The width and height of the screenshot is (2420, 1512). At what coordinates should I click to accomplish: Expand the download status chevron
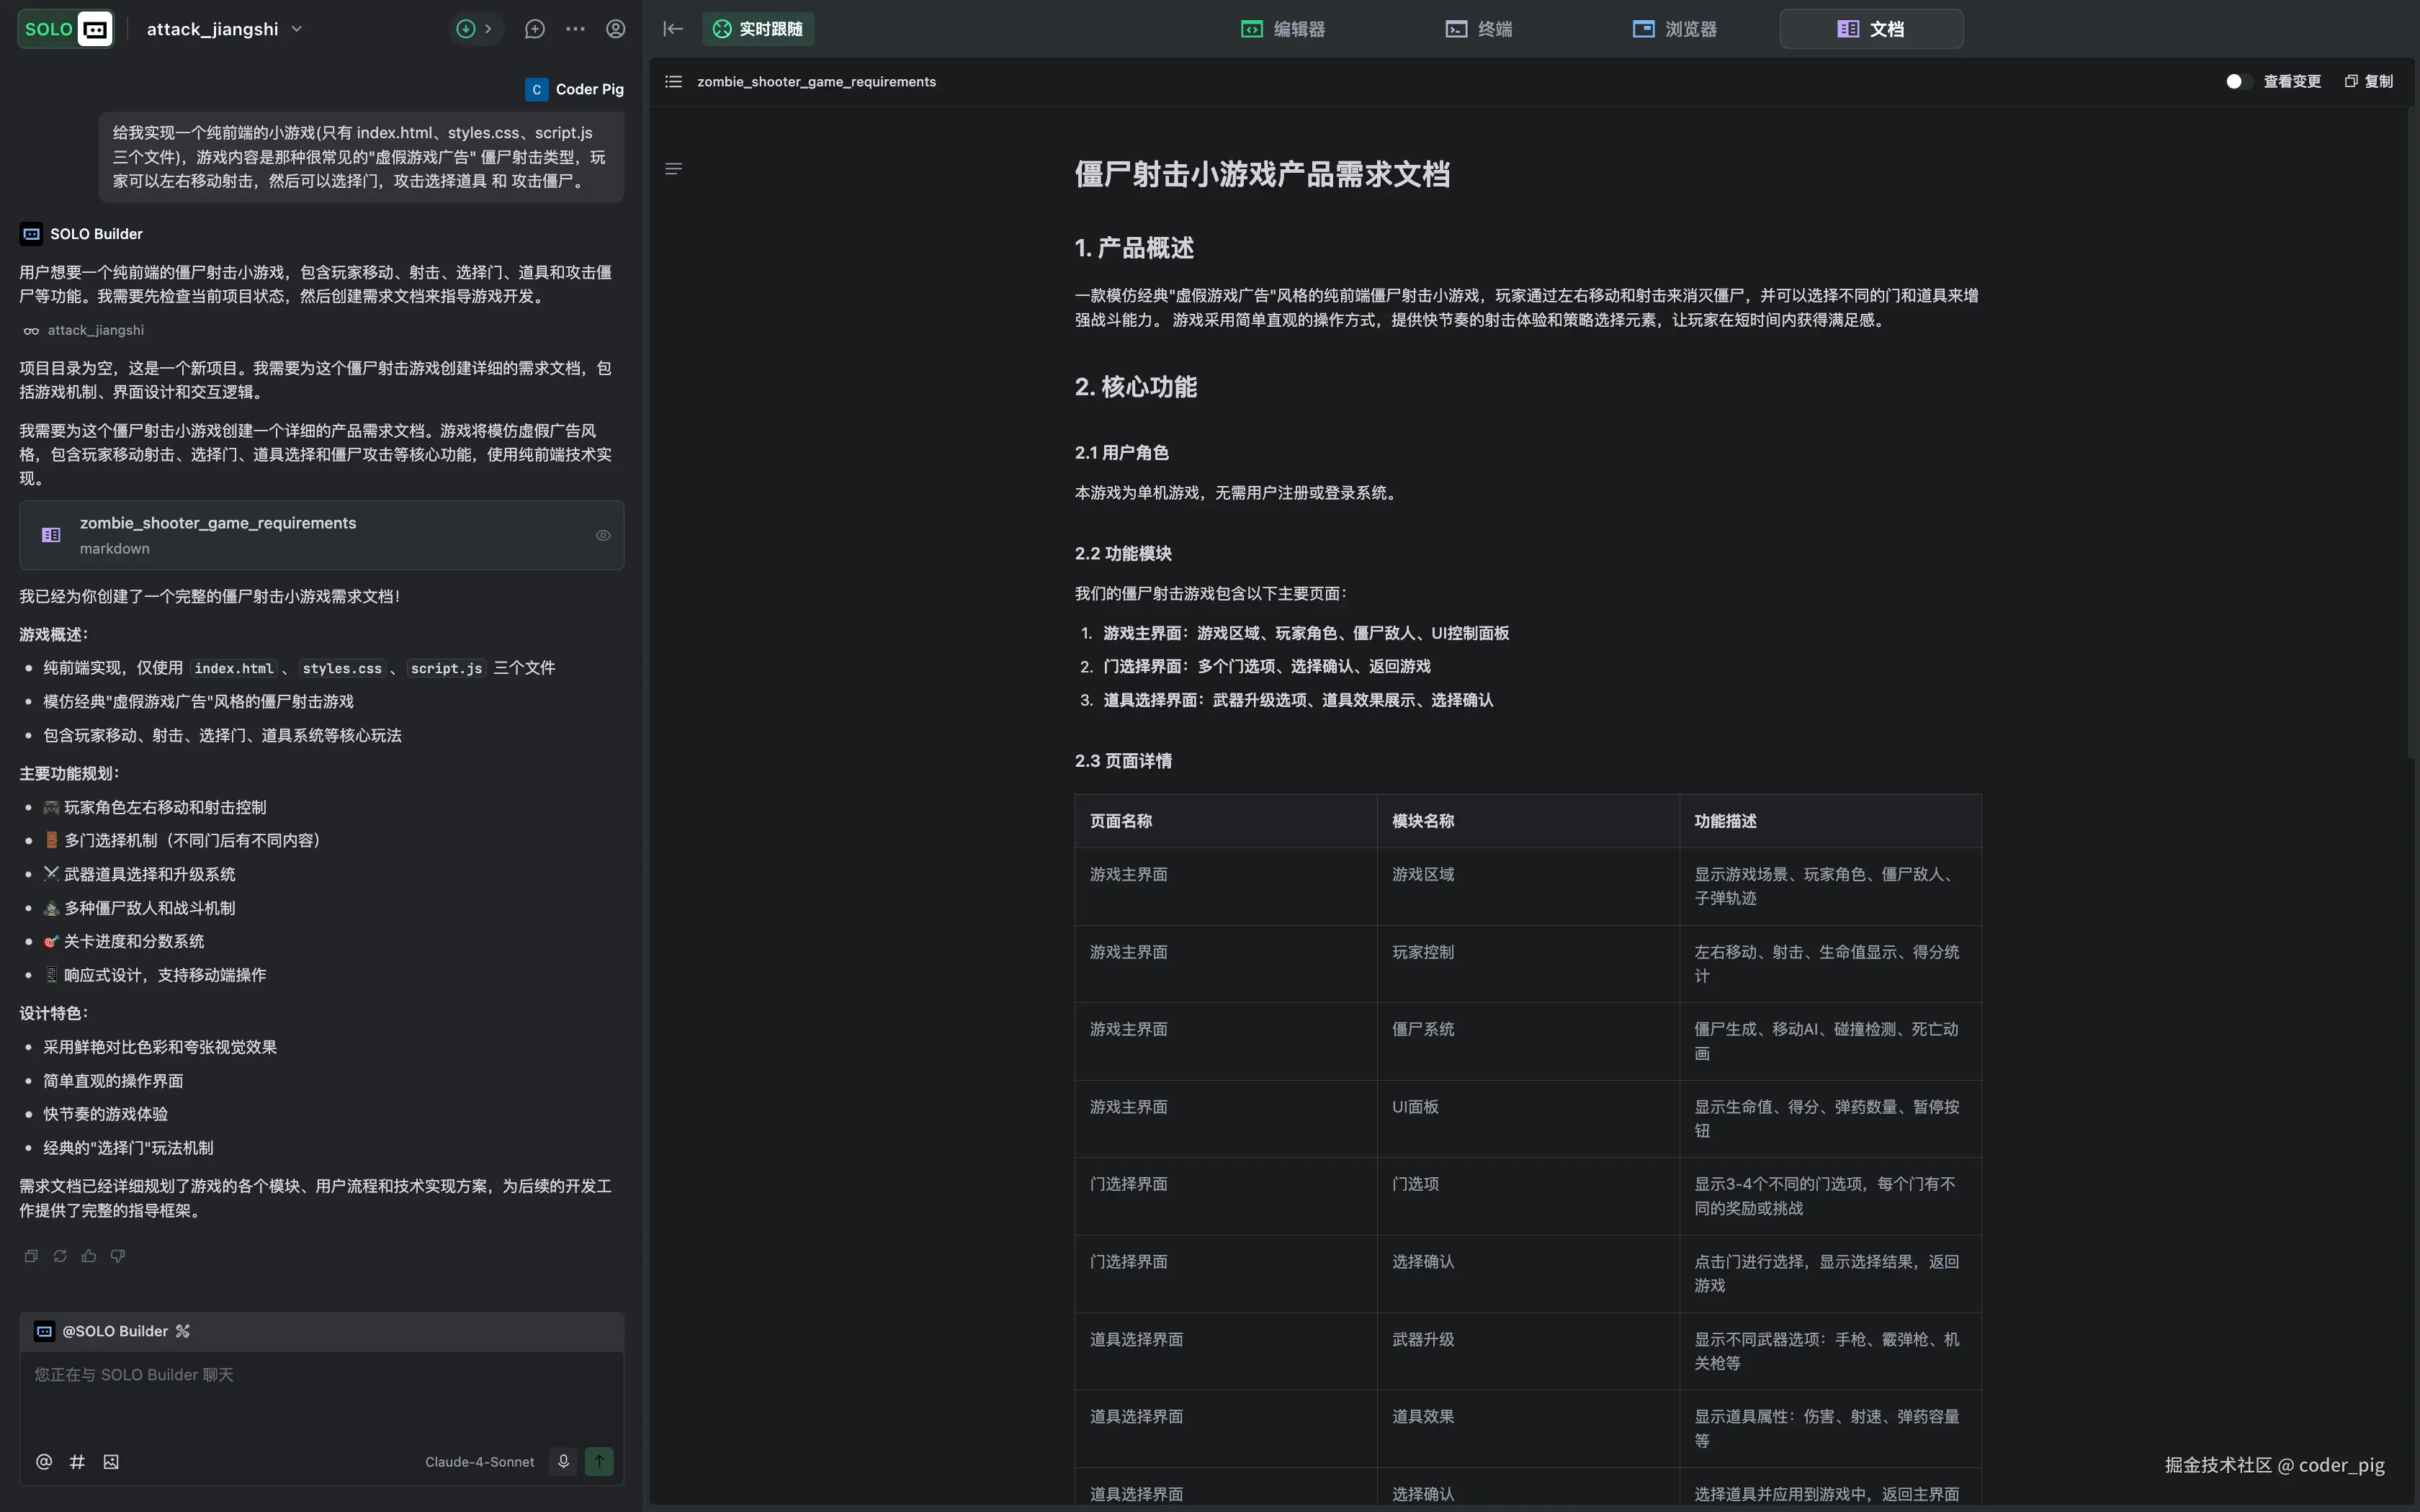[488, 29]
